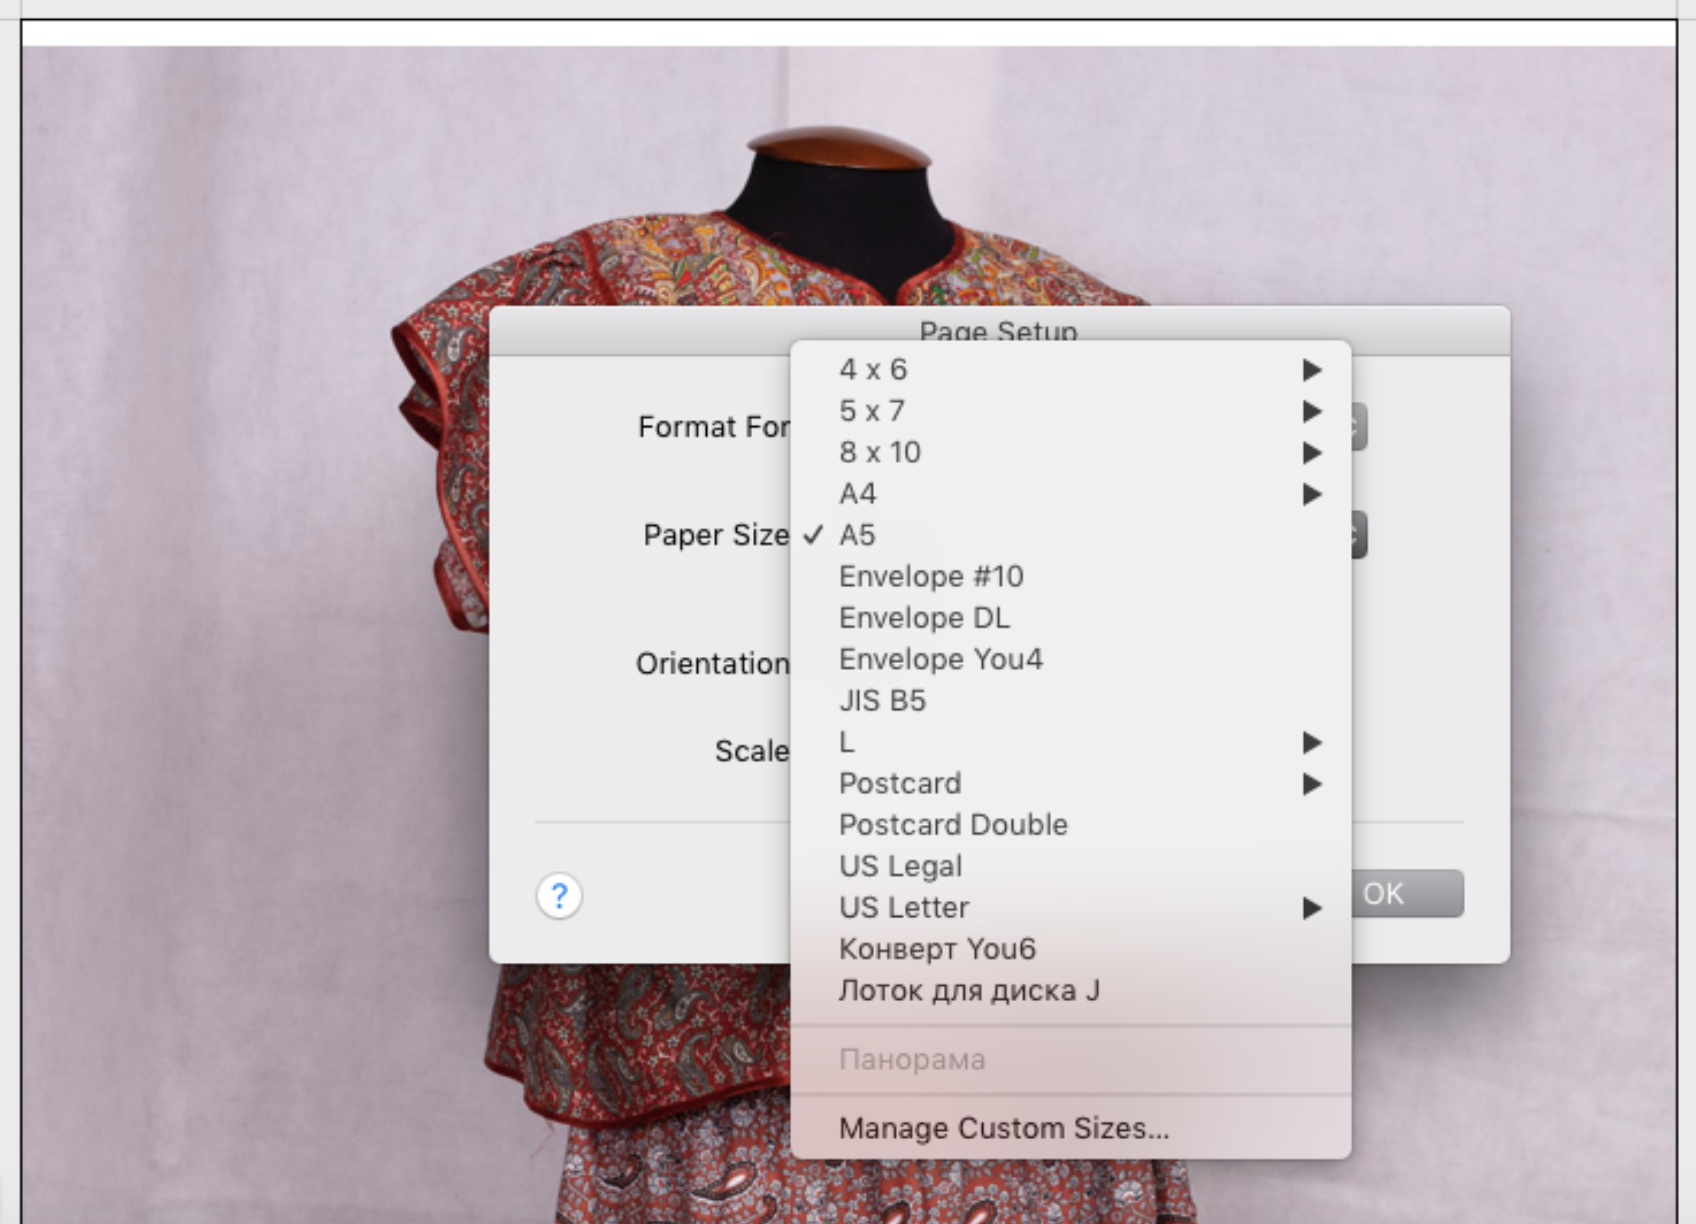Select Лоток для диска J option
The image size is (1696, 1224).
(1071, 991)
